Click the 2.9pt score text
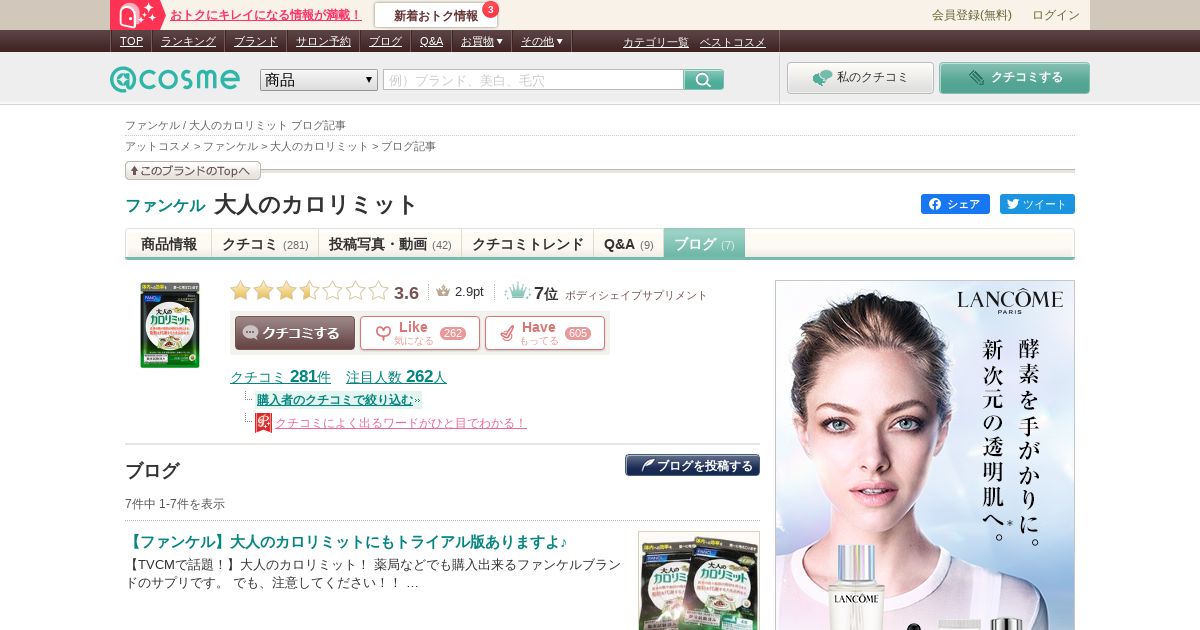 click(x=469, y=292)
